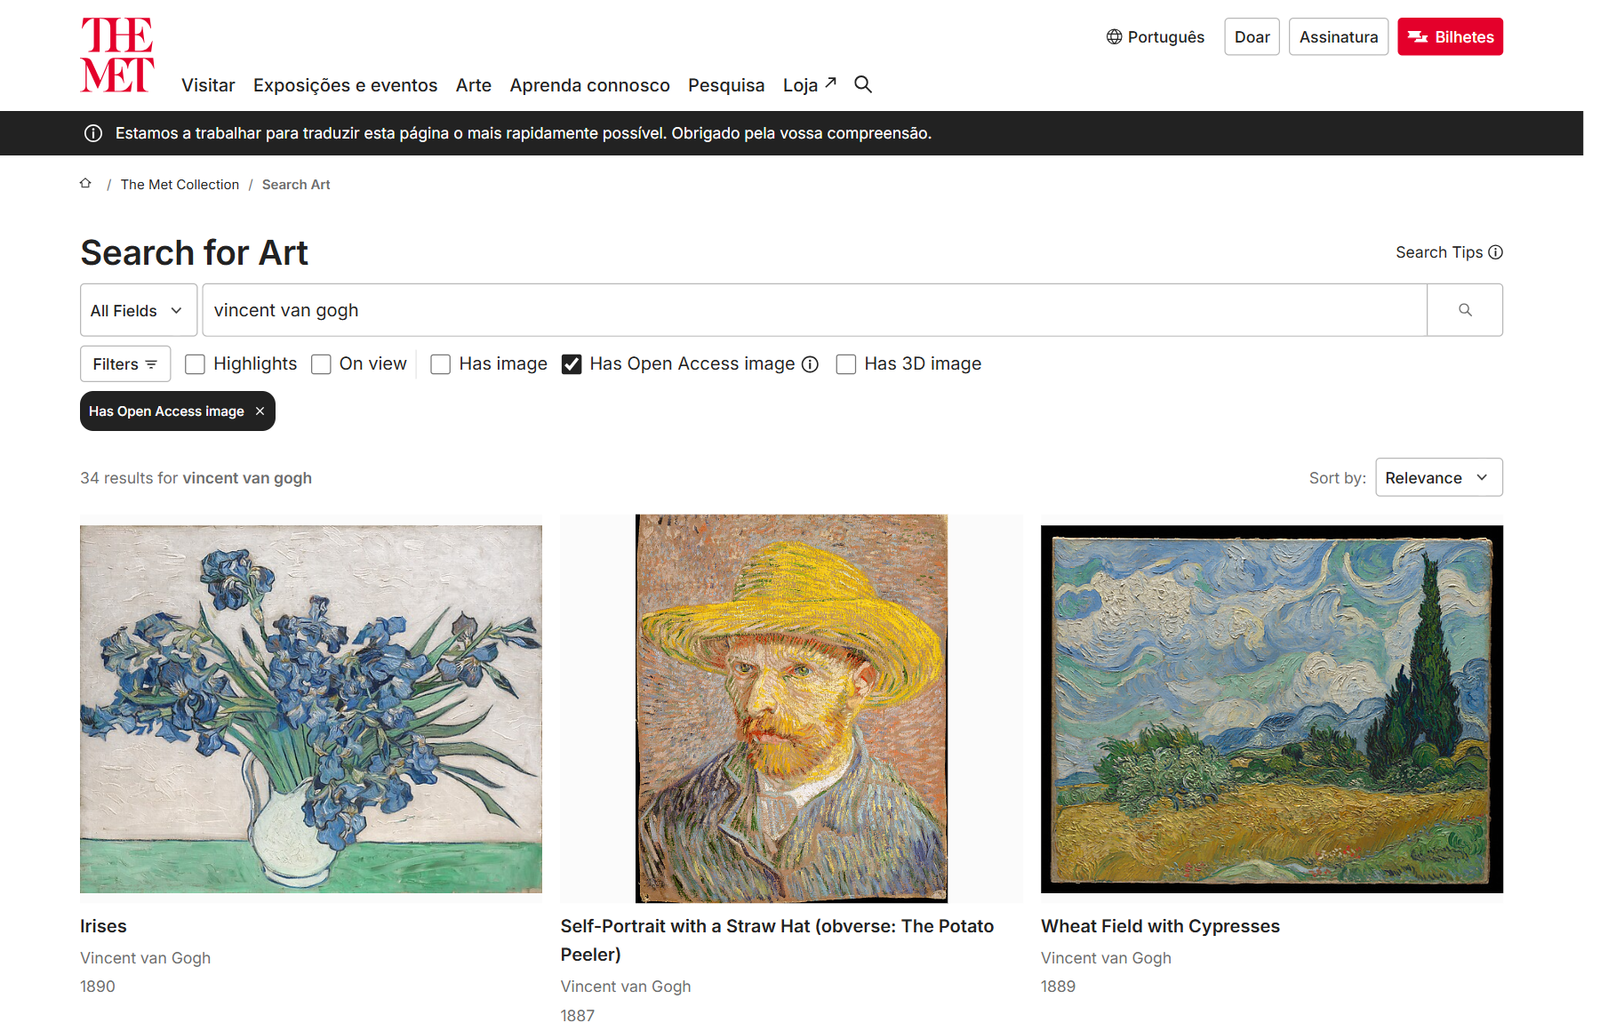This screenshot has width=1600, height=1022.
Task: Open Search Tips
Action: (1449, 252)
